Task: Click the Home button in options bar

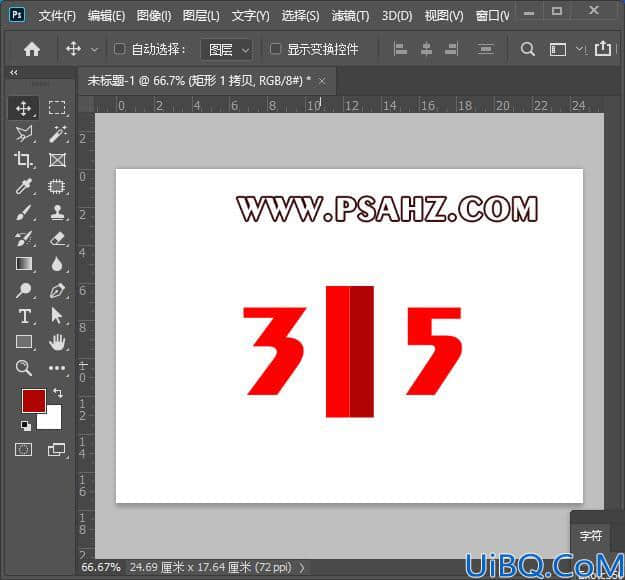Action: (32, 49)
